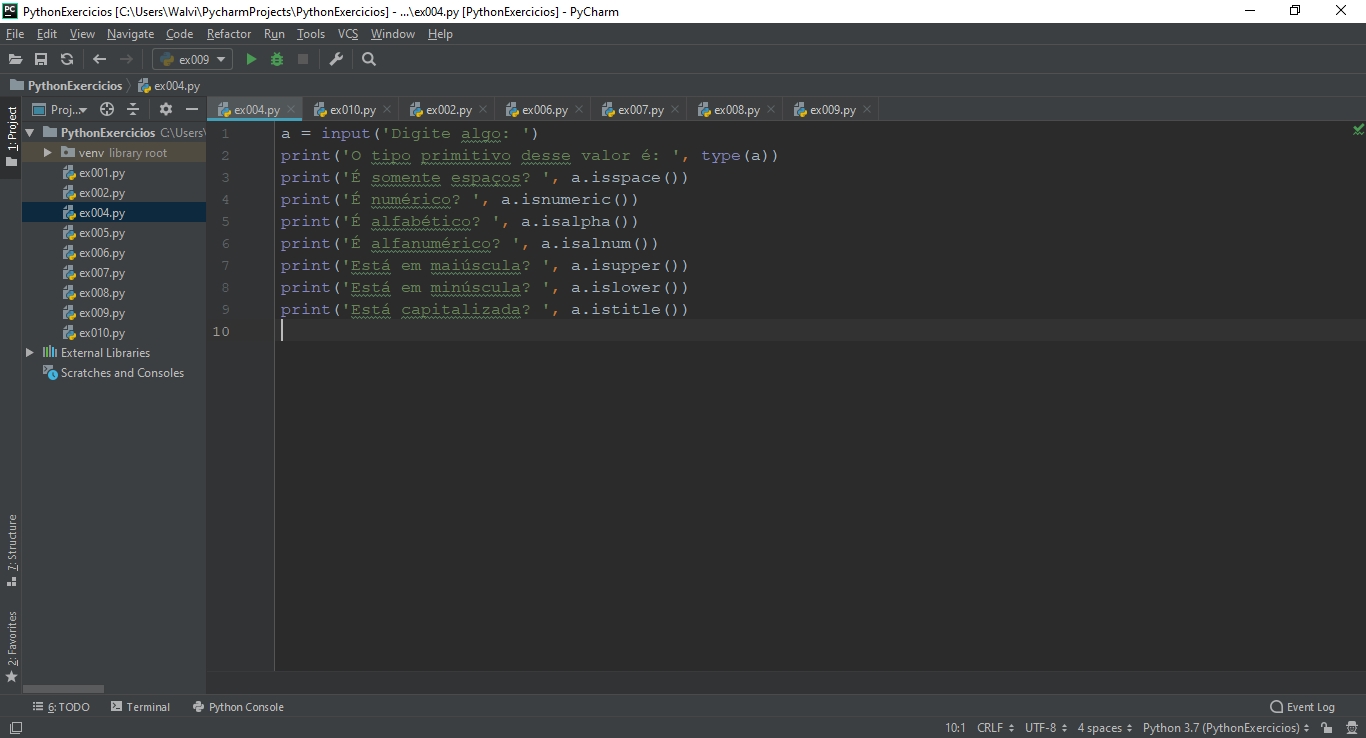Collapse the PythonExercicios root folder
1366x738 pixels.
point(29,132)
